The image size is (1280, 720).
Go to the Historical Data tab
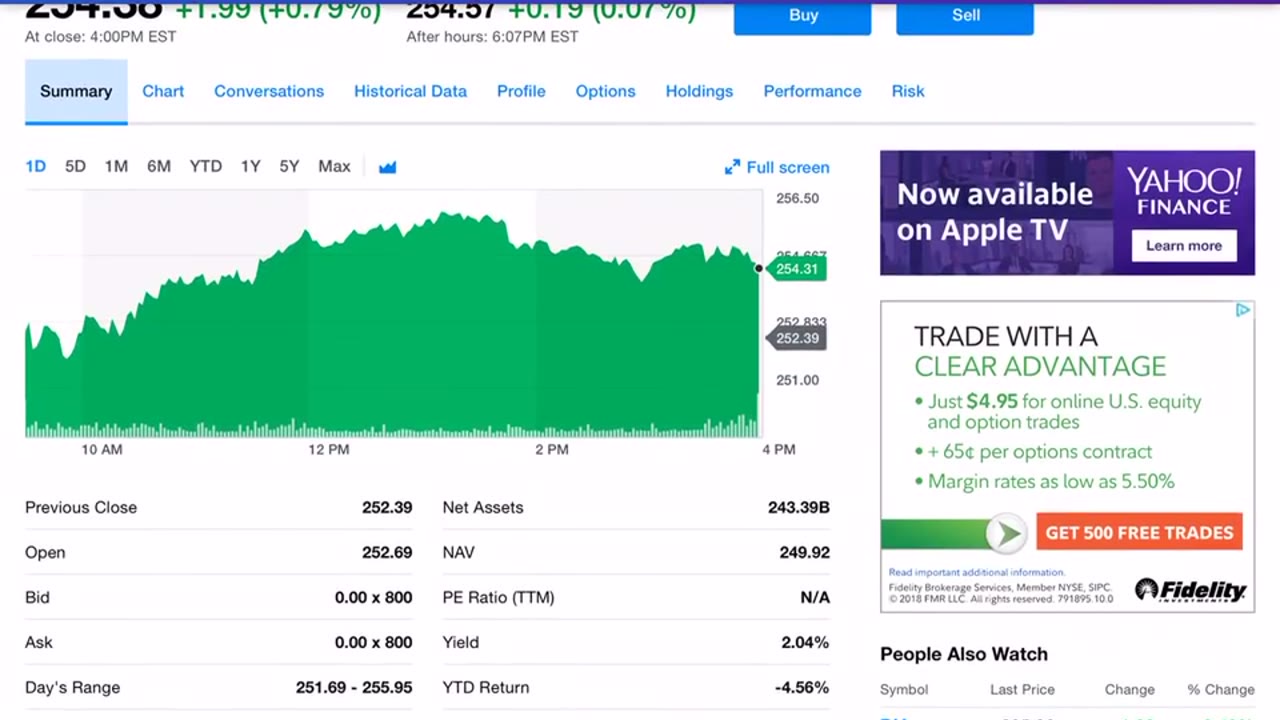click(x=410, y=91)
